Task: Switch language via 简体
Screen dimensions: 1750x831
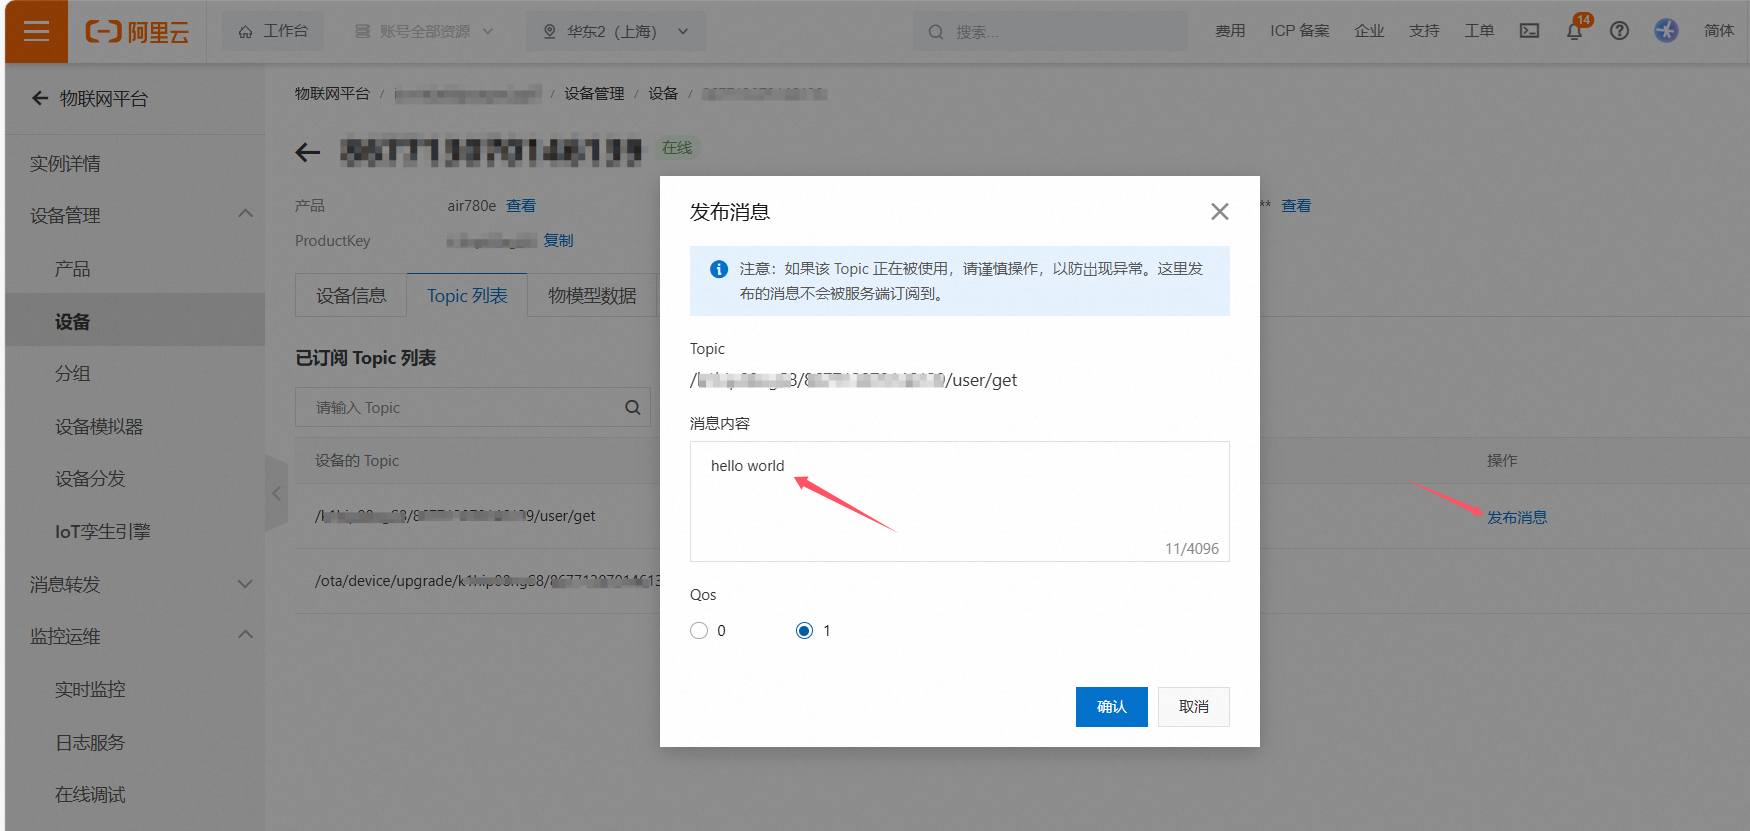Action: click(x=1719, y=31)
